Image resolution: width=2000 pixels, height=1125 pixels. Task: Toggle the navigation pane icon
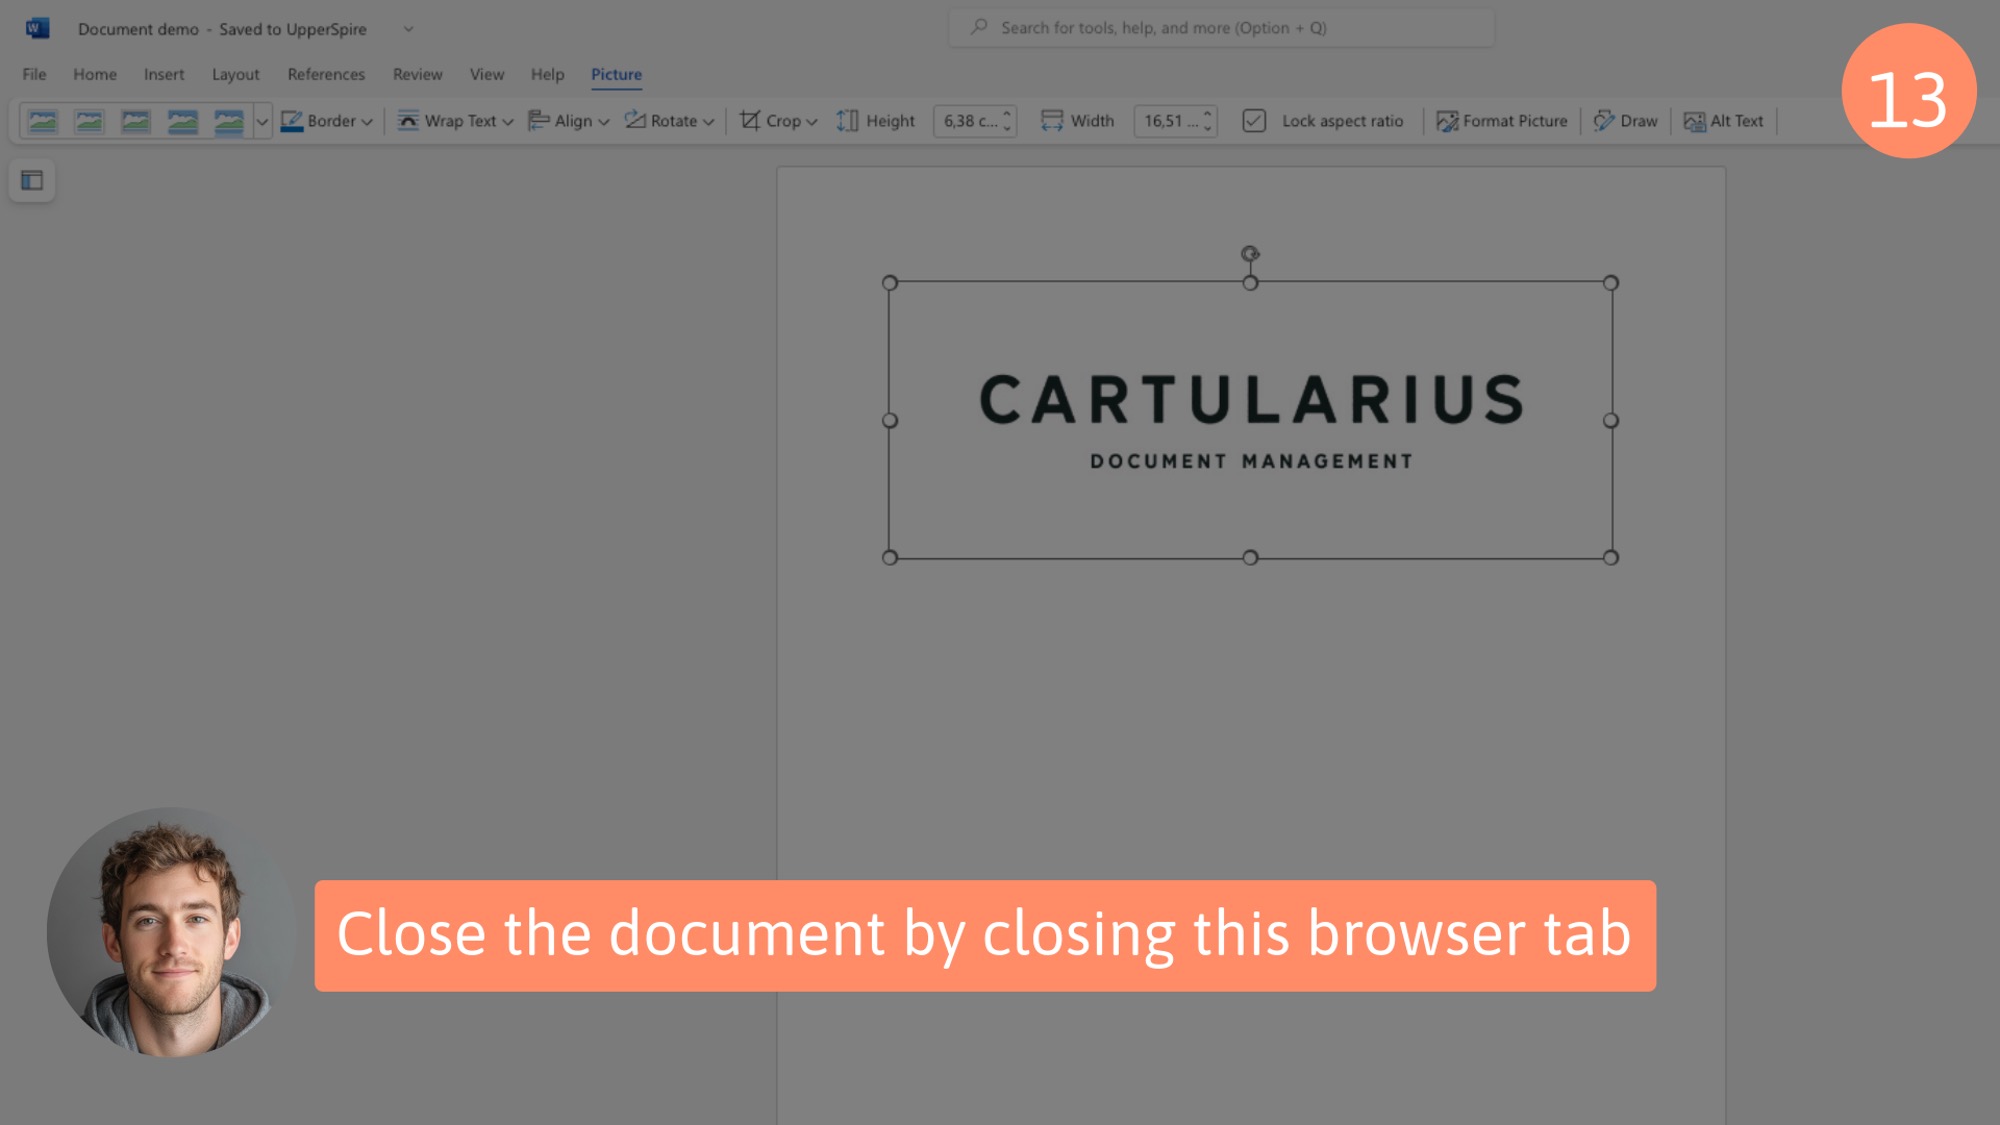32,180
